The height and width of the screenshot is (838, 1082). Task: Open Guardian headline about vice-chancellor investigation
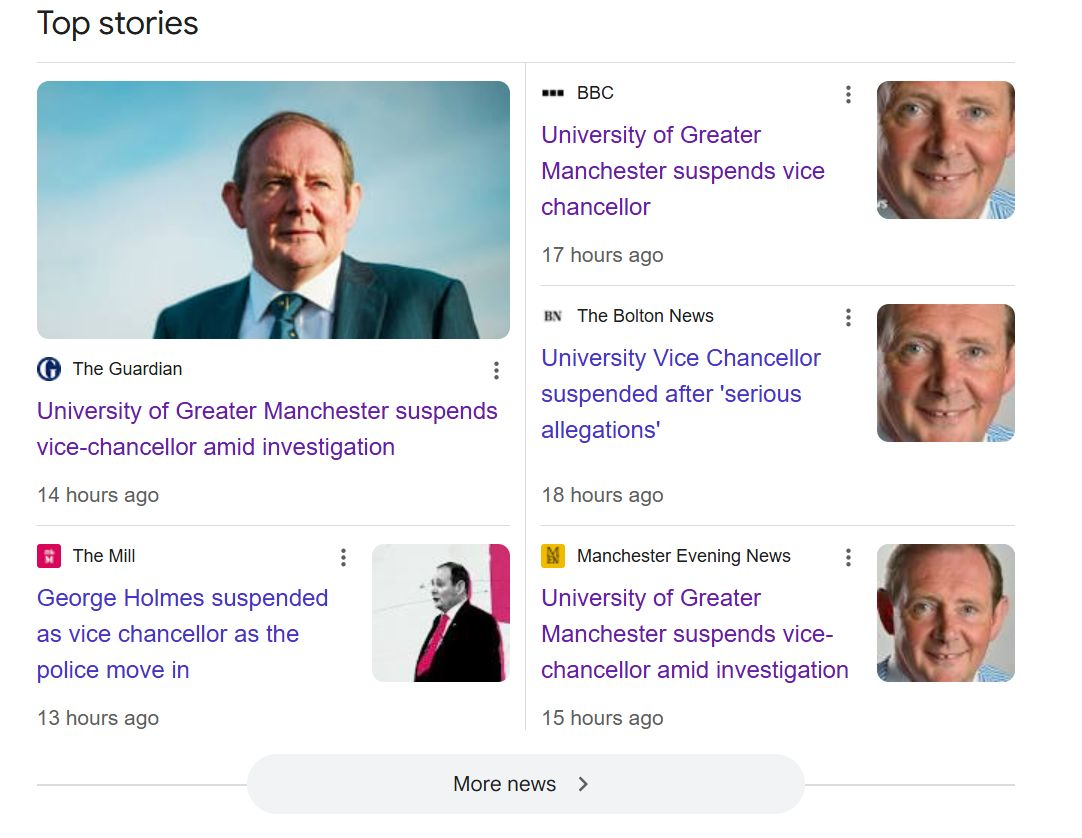[267, 429]
